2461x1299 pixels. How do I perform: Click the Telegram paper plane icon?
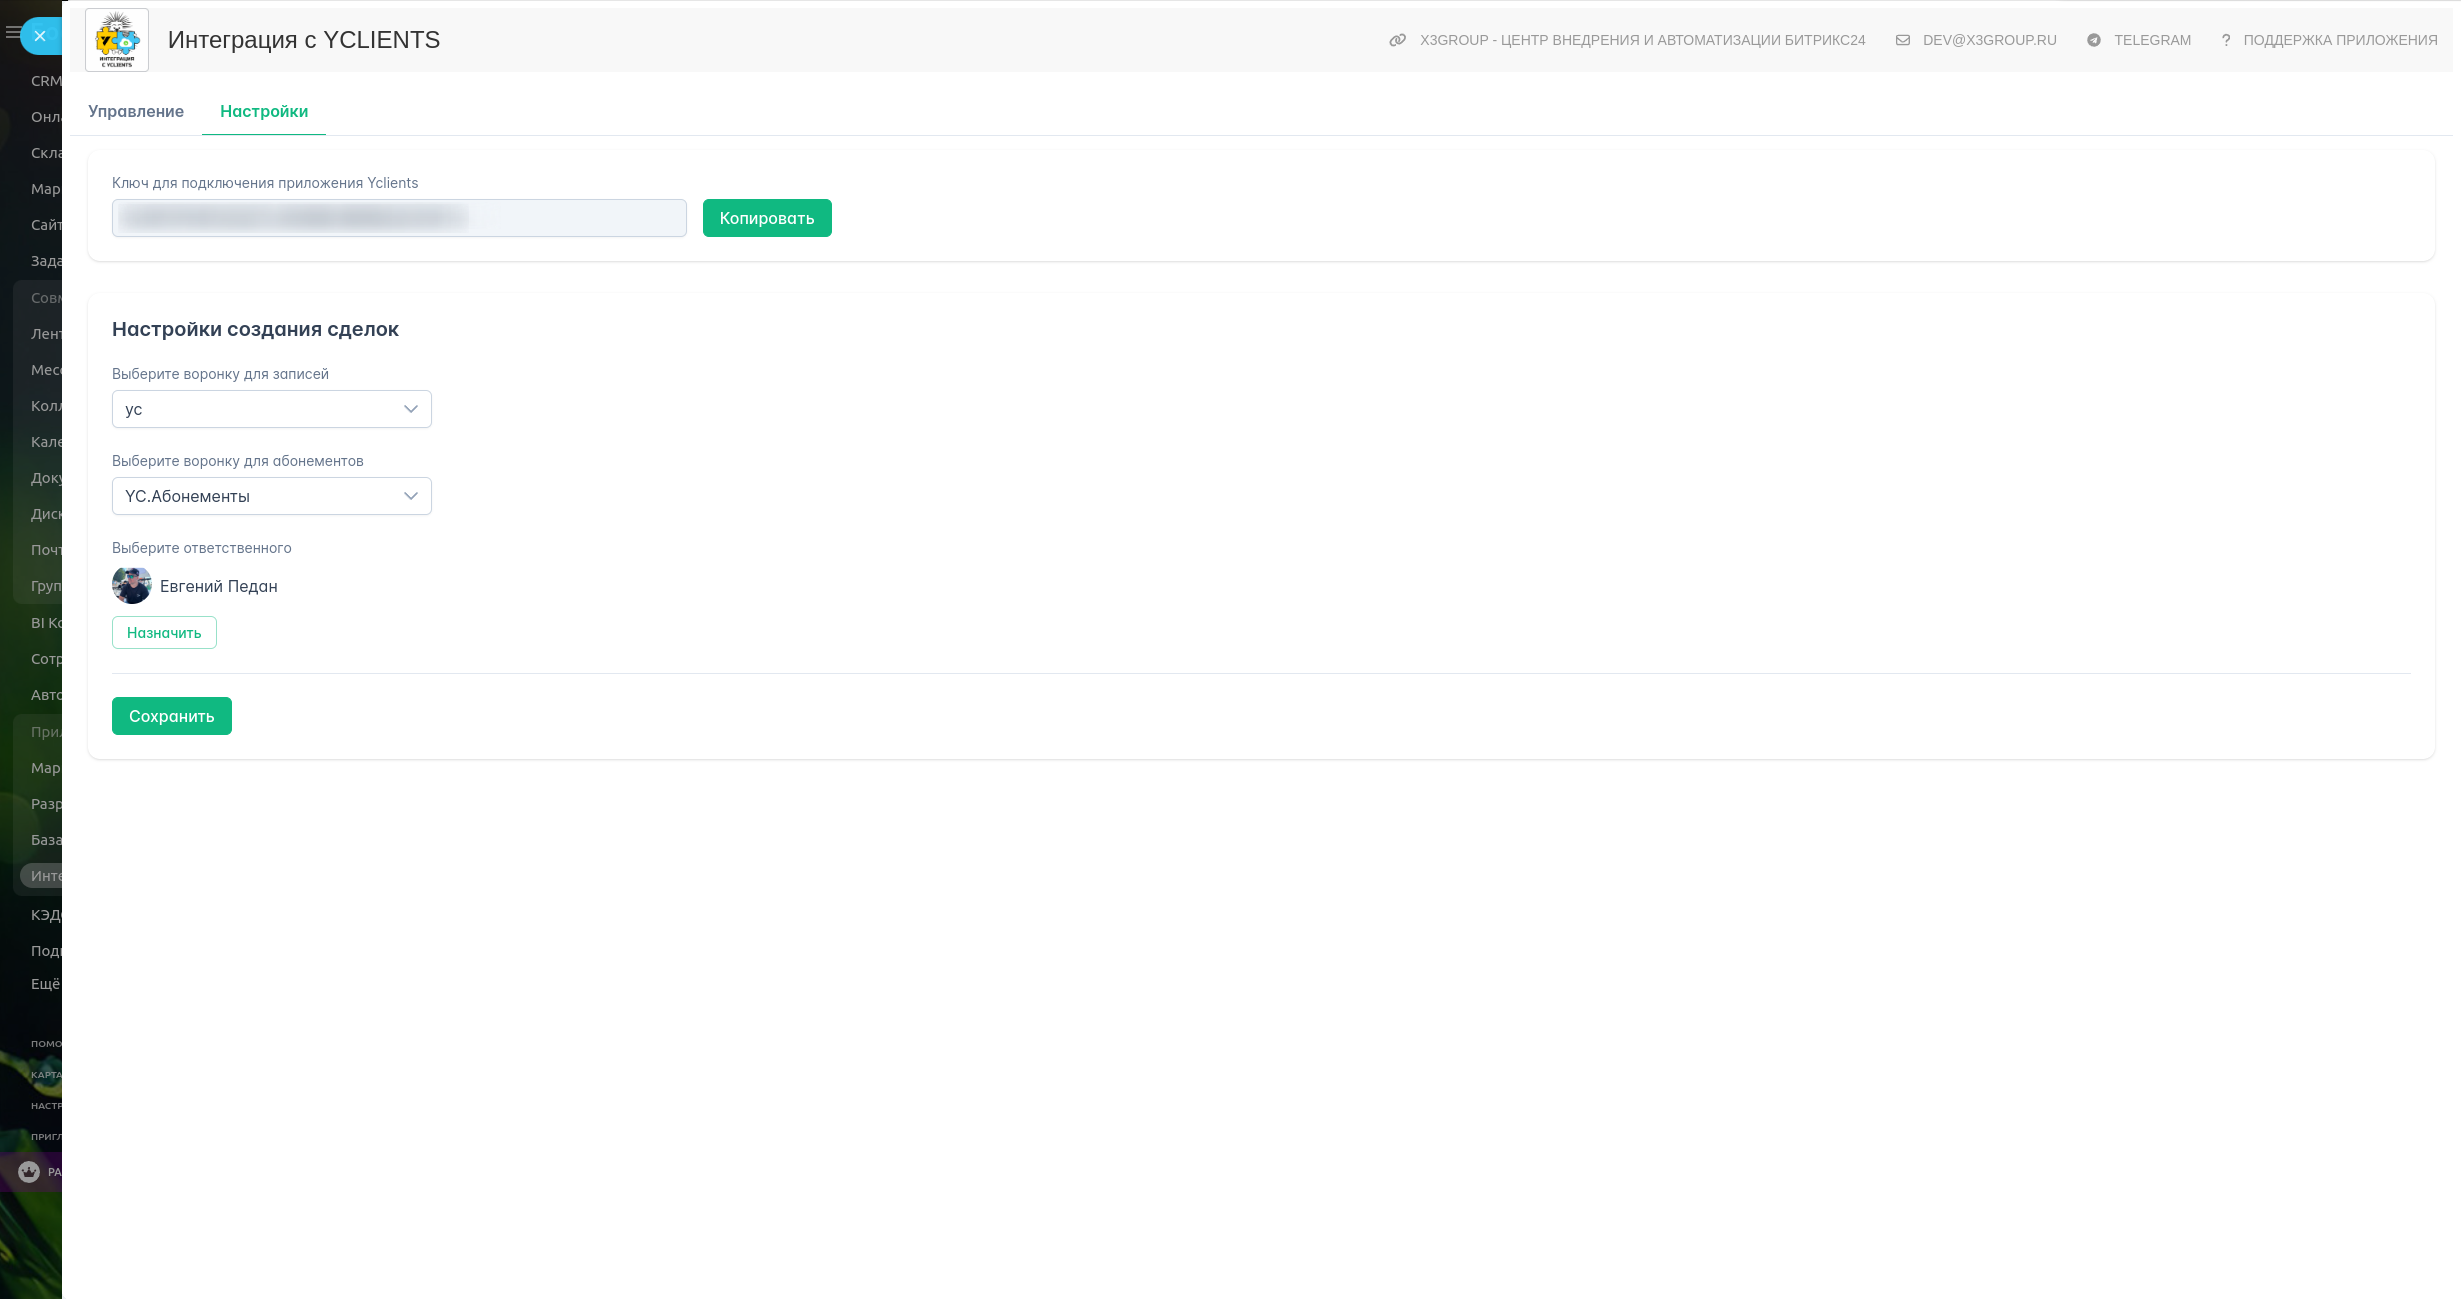(2093, 40)
